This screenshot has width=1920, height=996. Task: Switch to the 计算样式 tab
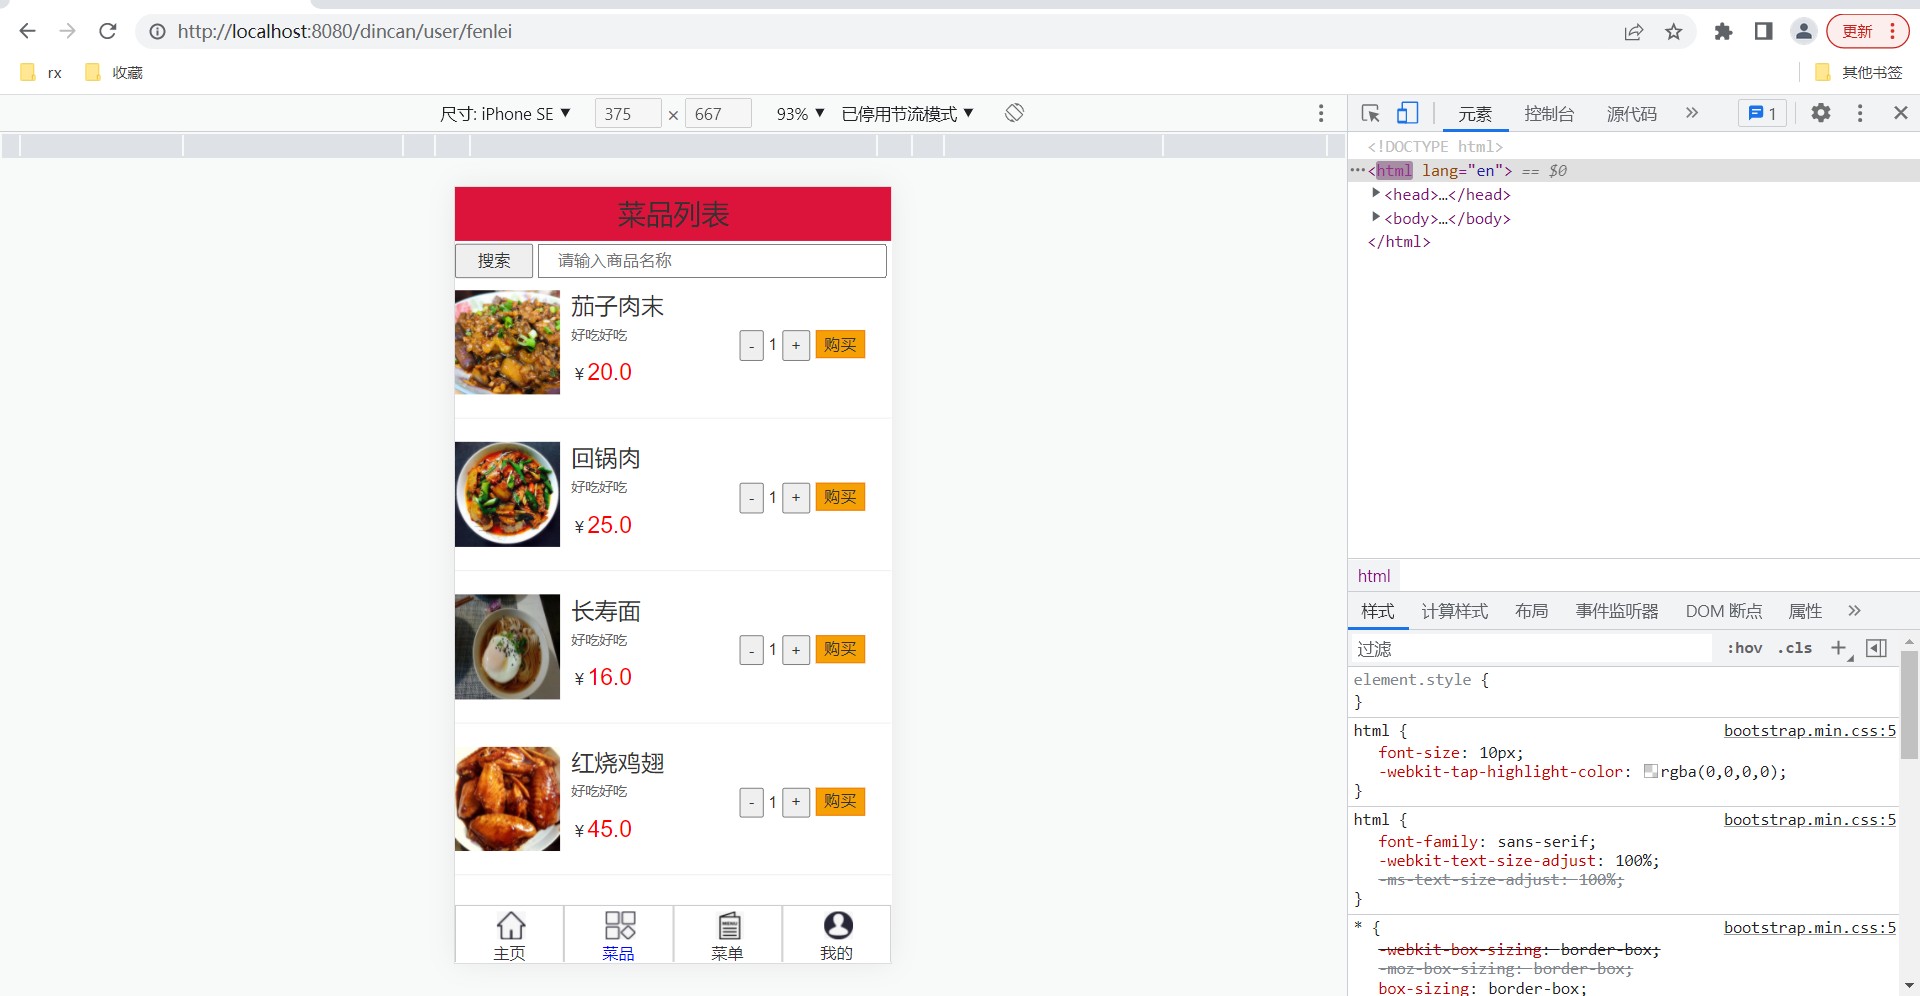point(1455,611)
